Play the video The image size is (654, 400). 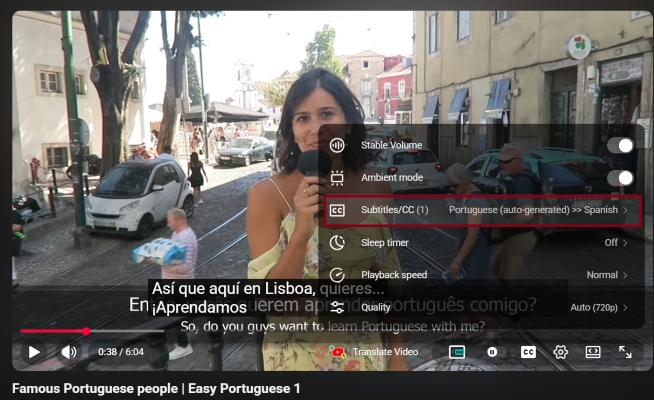tap(34, 352)
